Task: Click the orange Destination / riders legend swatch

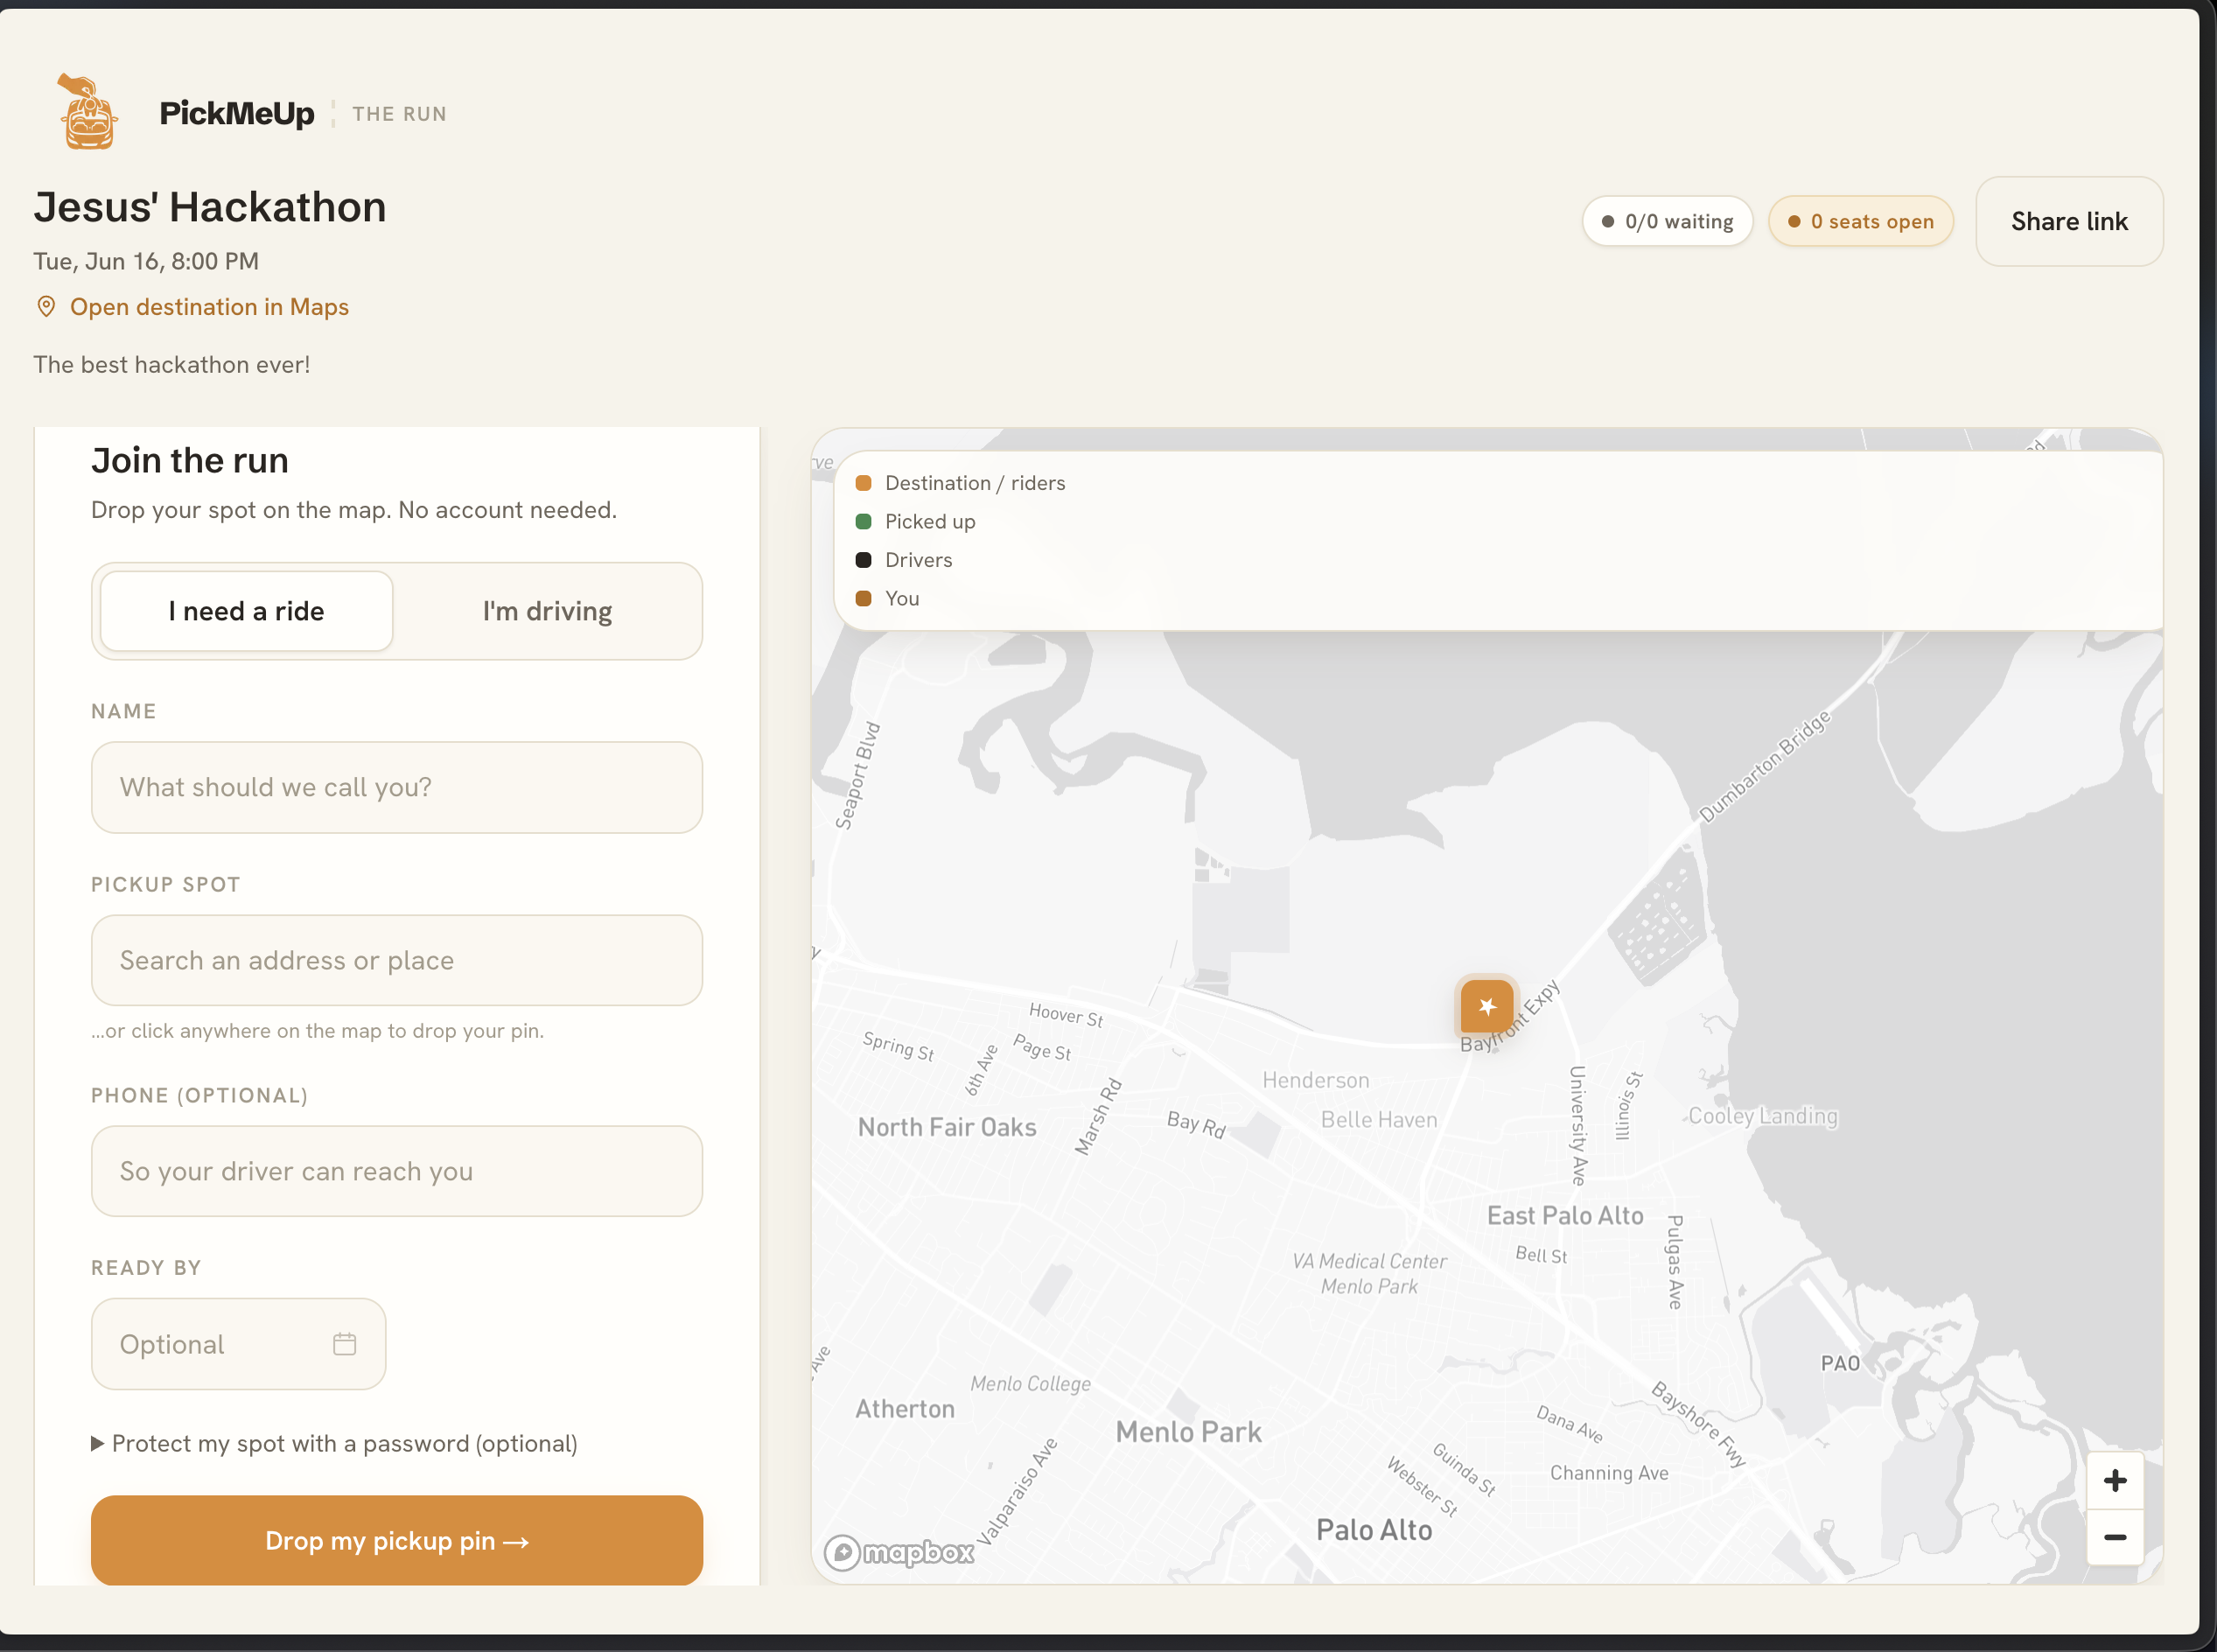Action: 863,483
